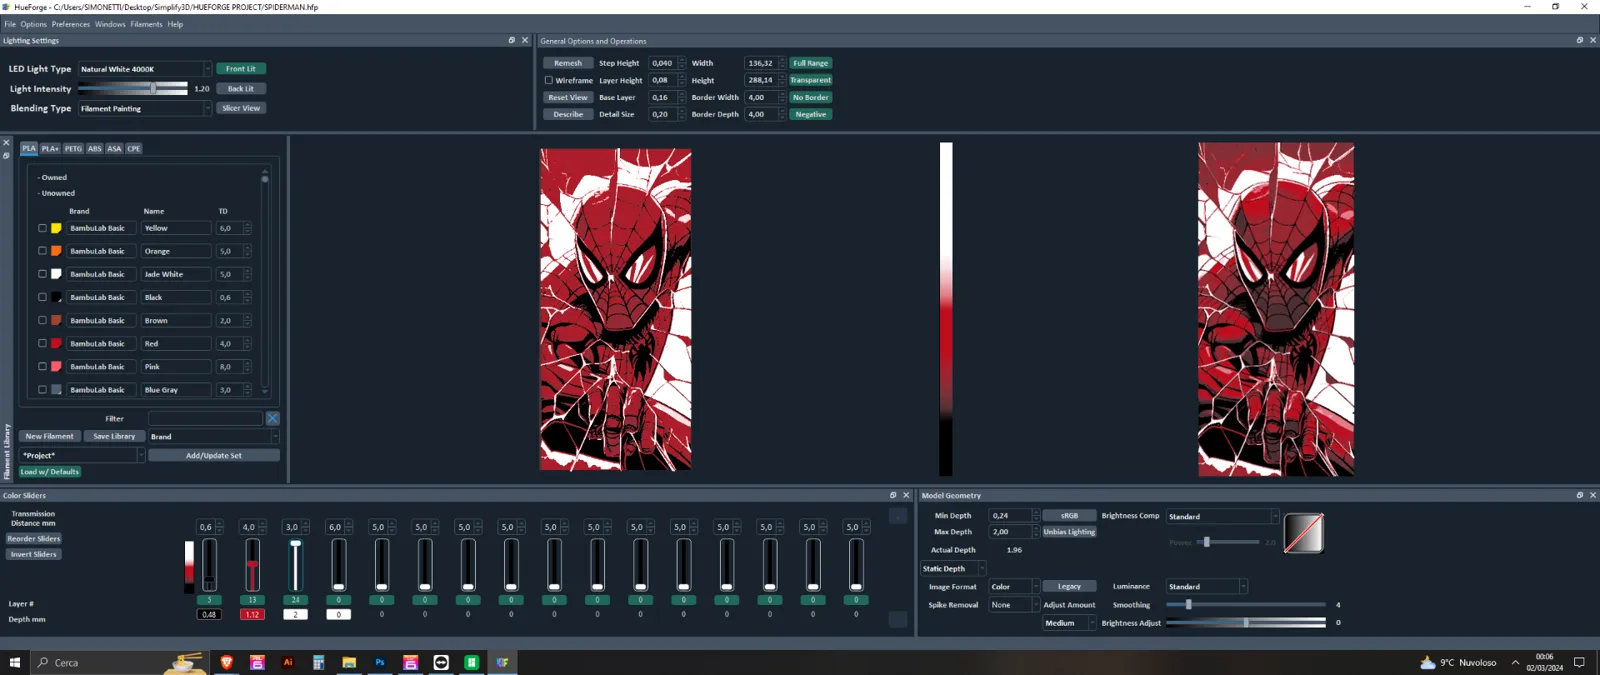
Task: Check the Pink filament checkbox
Action: click(42, 366)
